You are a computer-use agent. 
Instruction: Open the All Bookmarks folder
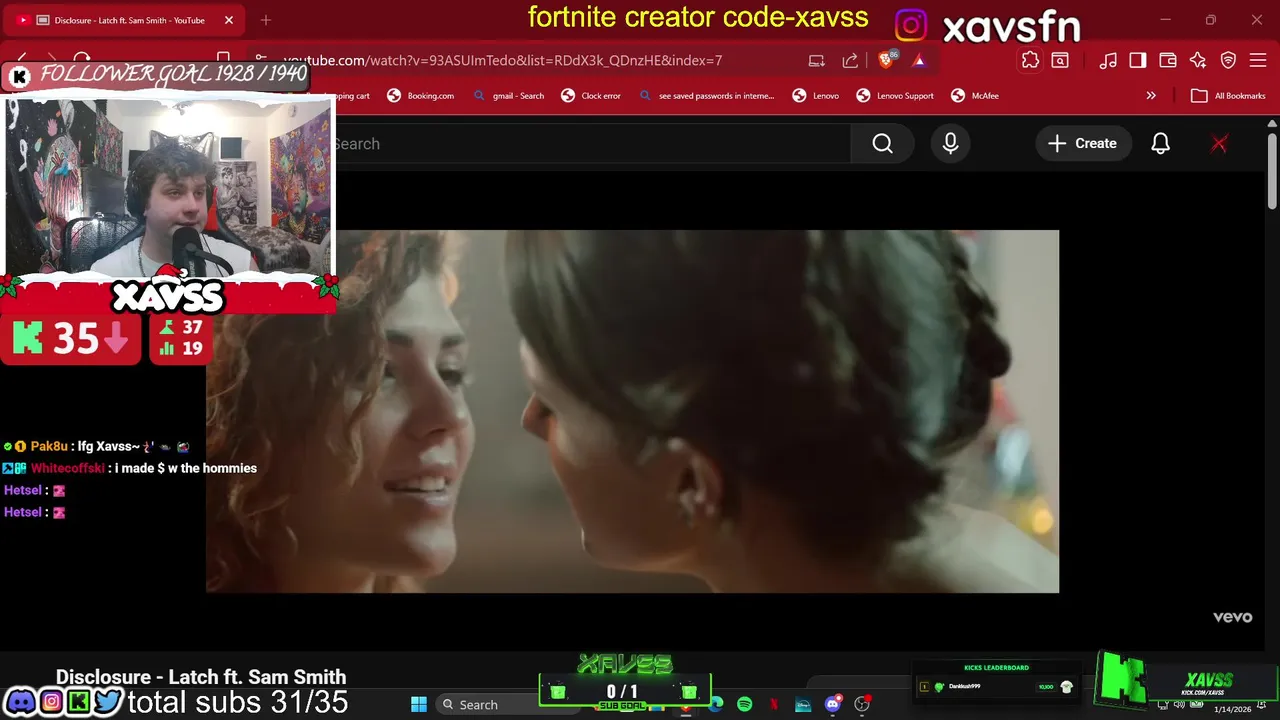click(1228, 96)
